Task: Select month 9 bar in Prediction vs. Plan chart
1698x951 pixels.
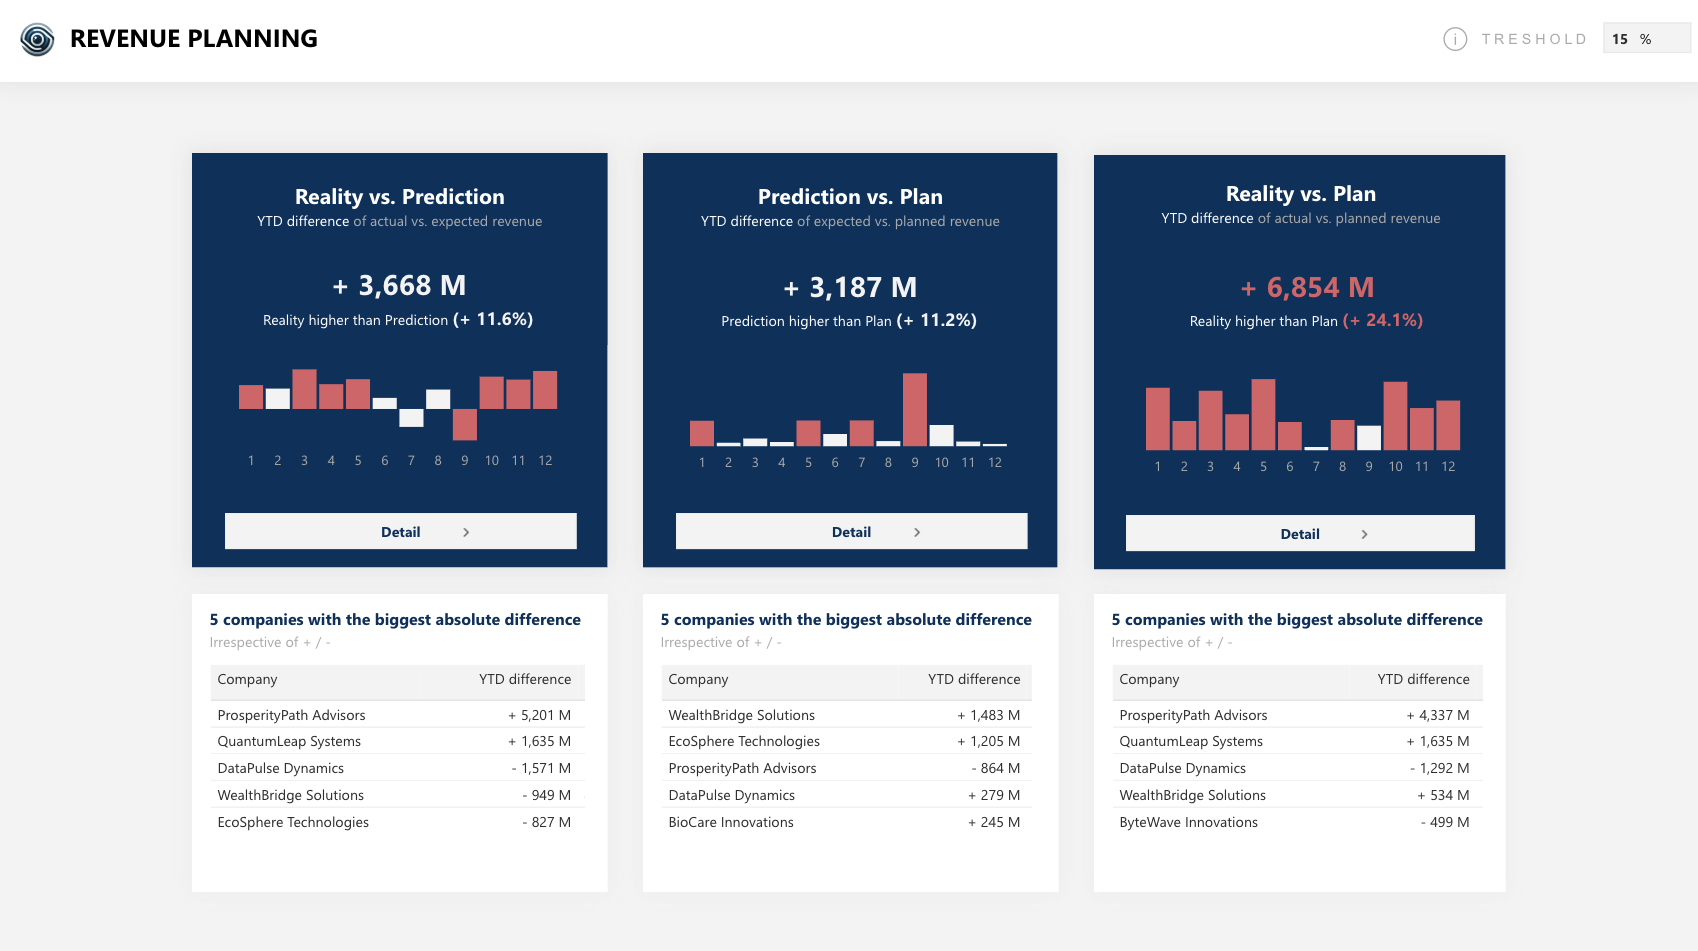Action: click(914, 410)
